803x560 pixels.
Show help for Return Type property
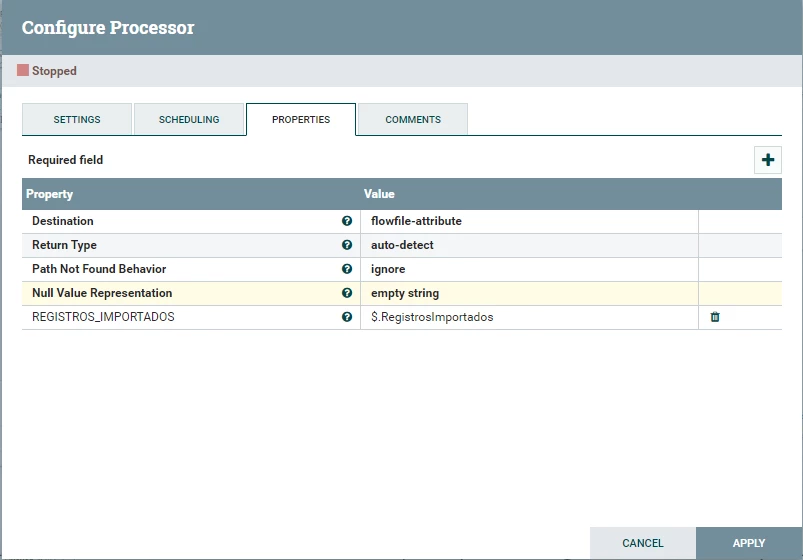tap(347, 245)
